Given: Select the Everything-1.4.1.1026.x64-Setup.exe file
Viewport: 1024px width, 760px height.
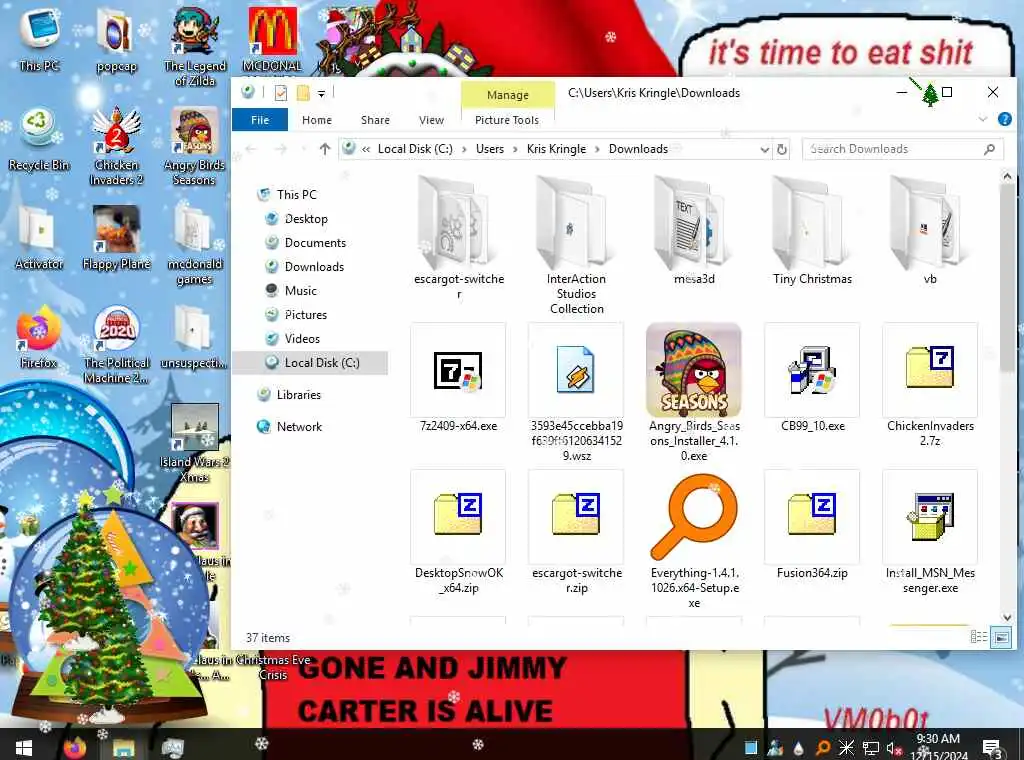Looking at the screenshot, I should [x=694, y=539].
